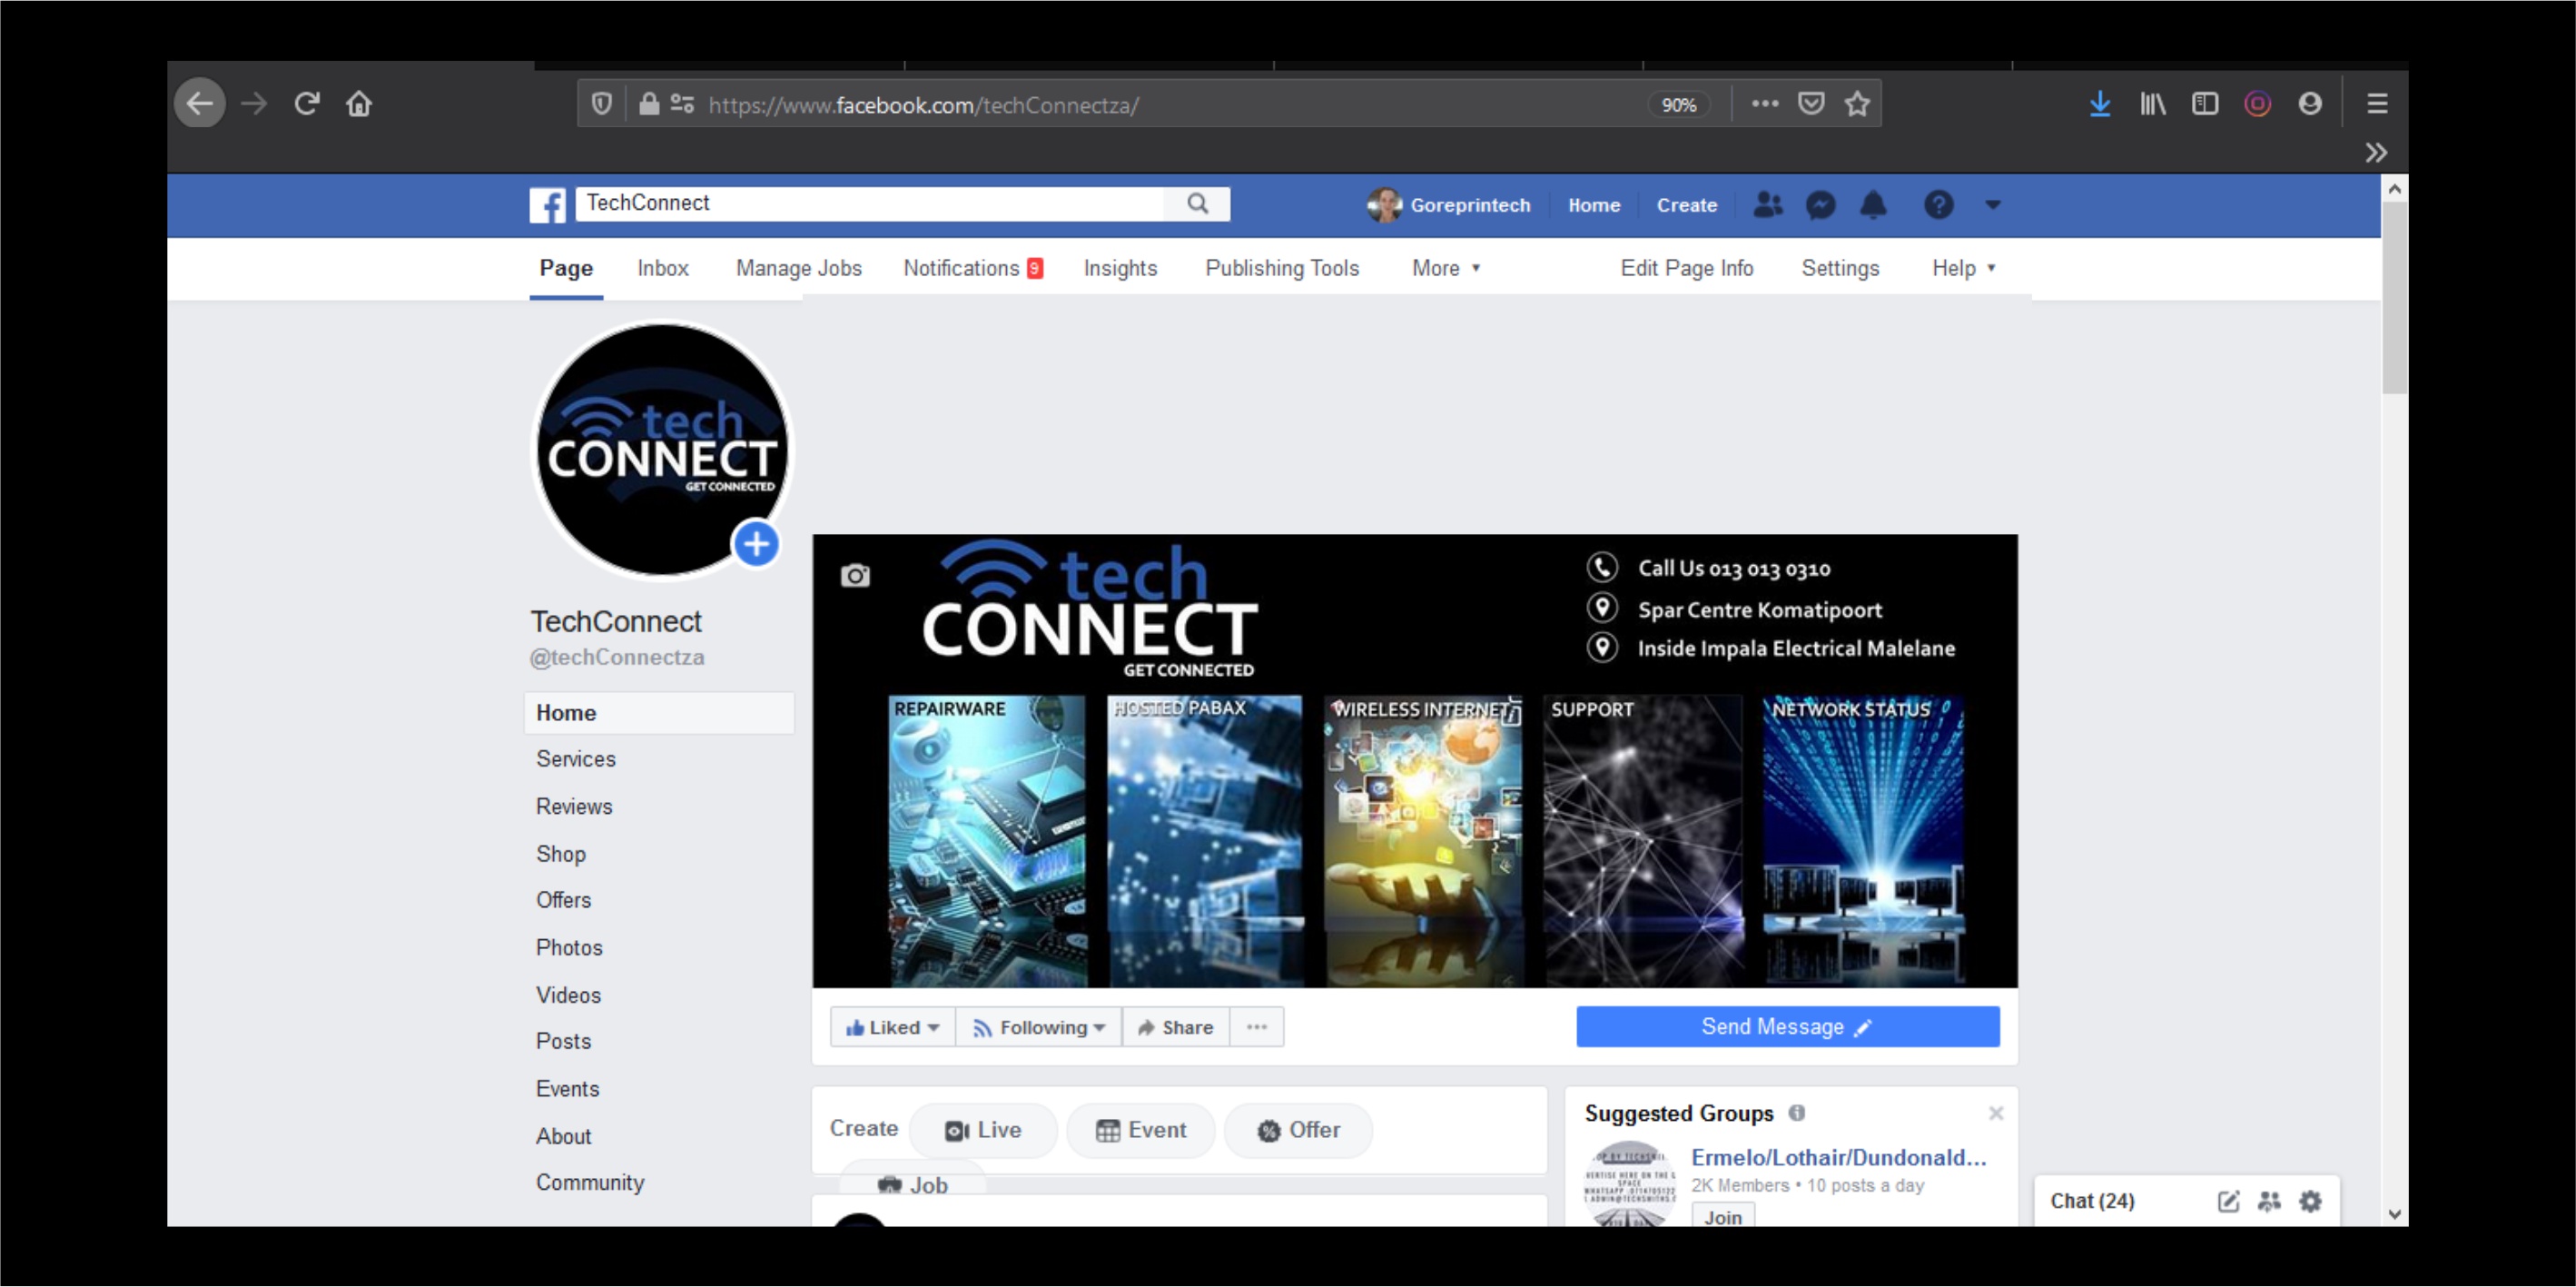Viewport: 2576px width, 1287px height.
Task: Click the Send Message button
Action: point(1786,1027)
